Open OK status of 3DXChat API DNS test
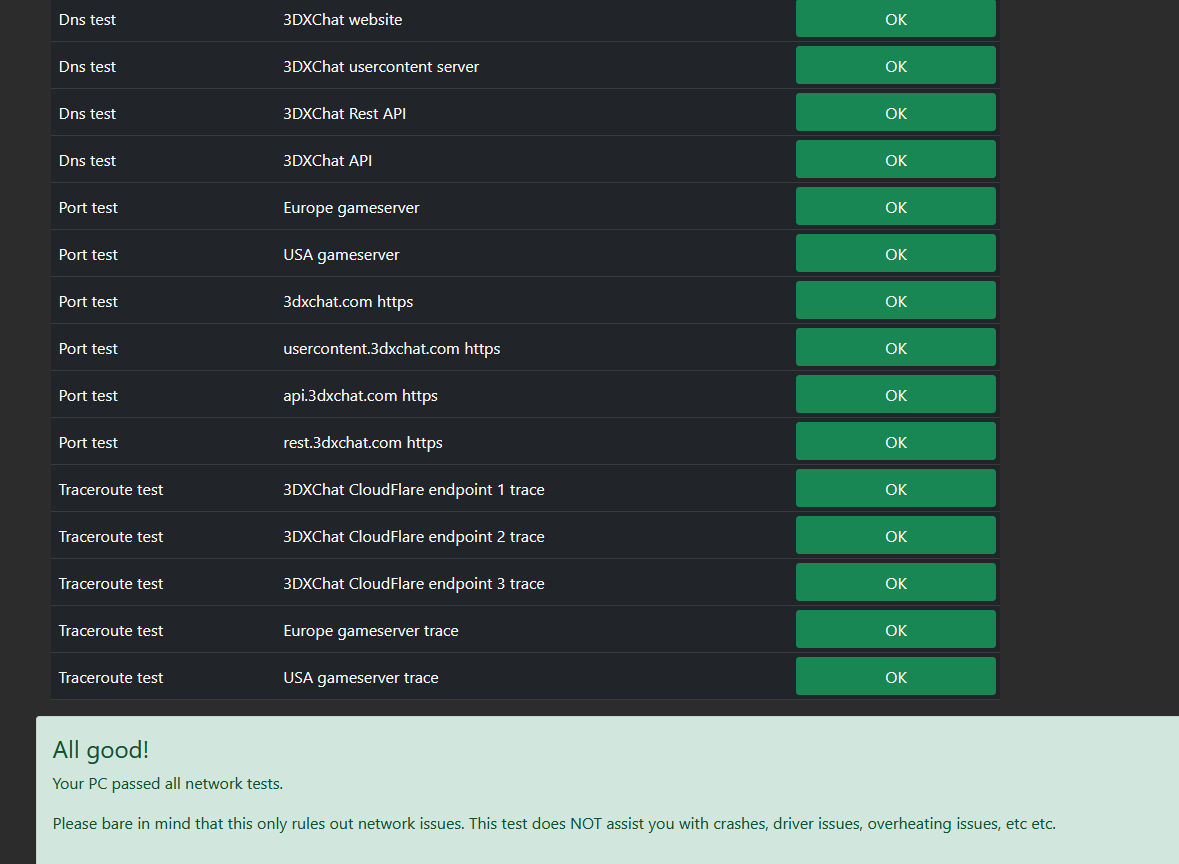This screenshot has width=1179, height=864. click(896, 159)
